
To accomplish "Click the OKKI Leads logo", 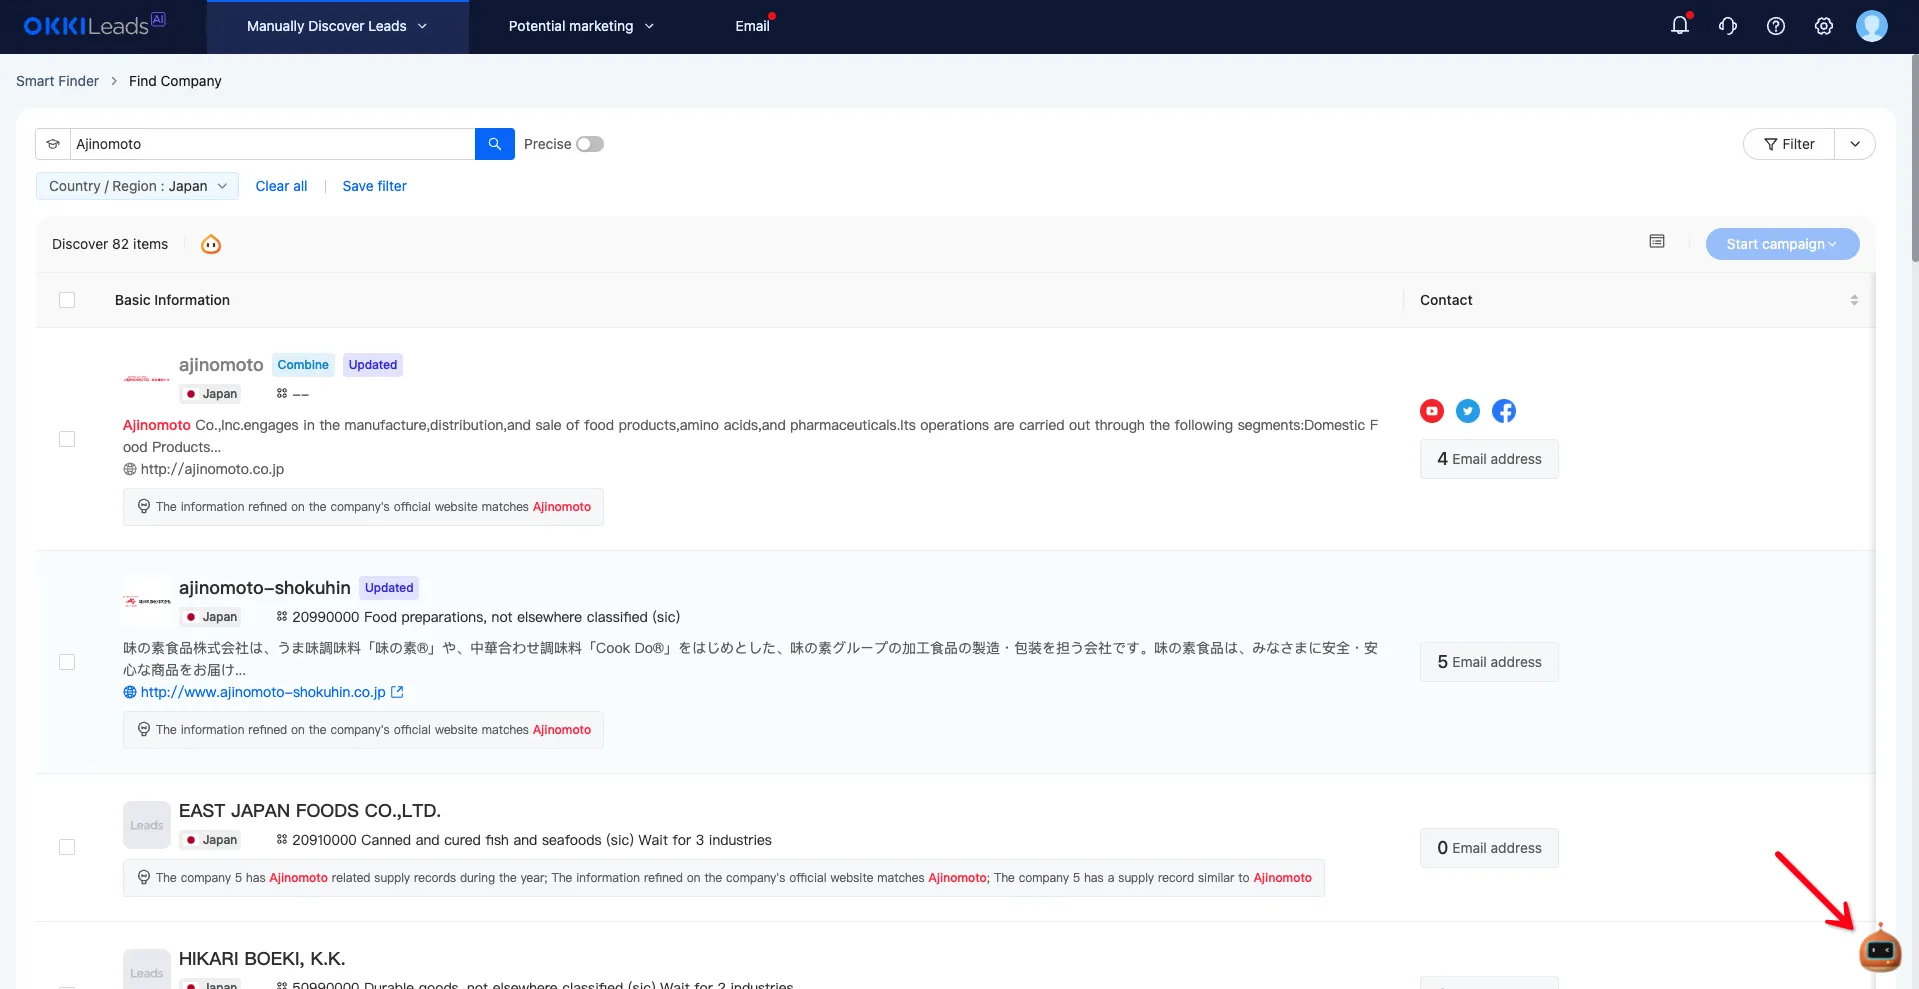I will [x=94, y=25].
